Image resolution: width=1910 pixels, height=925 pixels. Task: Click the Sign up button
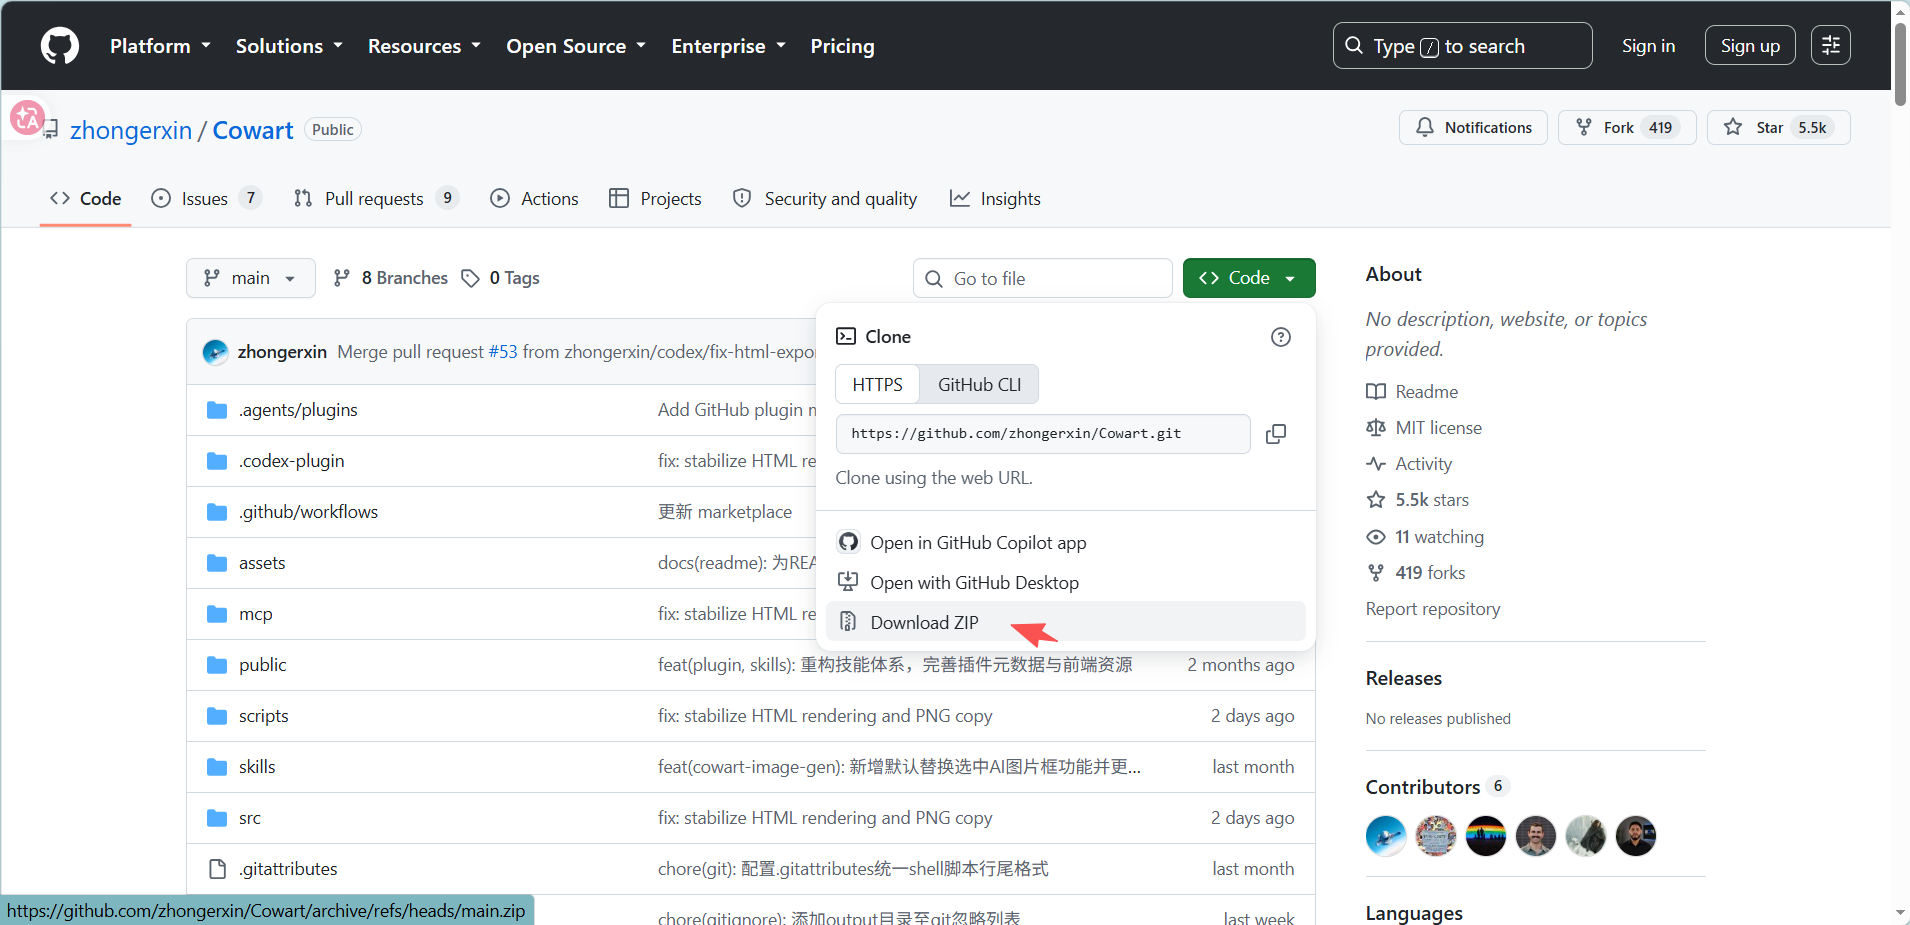coord(1750,46)
